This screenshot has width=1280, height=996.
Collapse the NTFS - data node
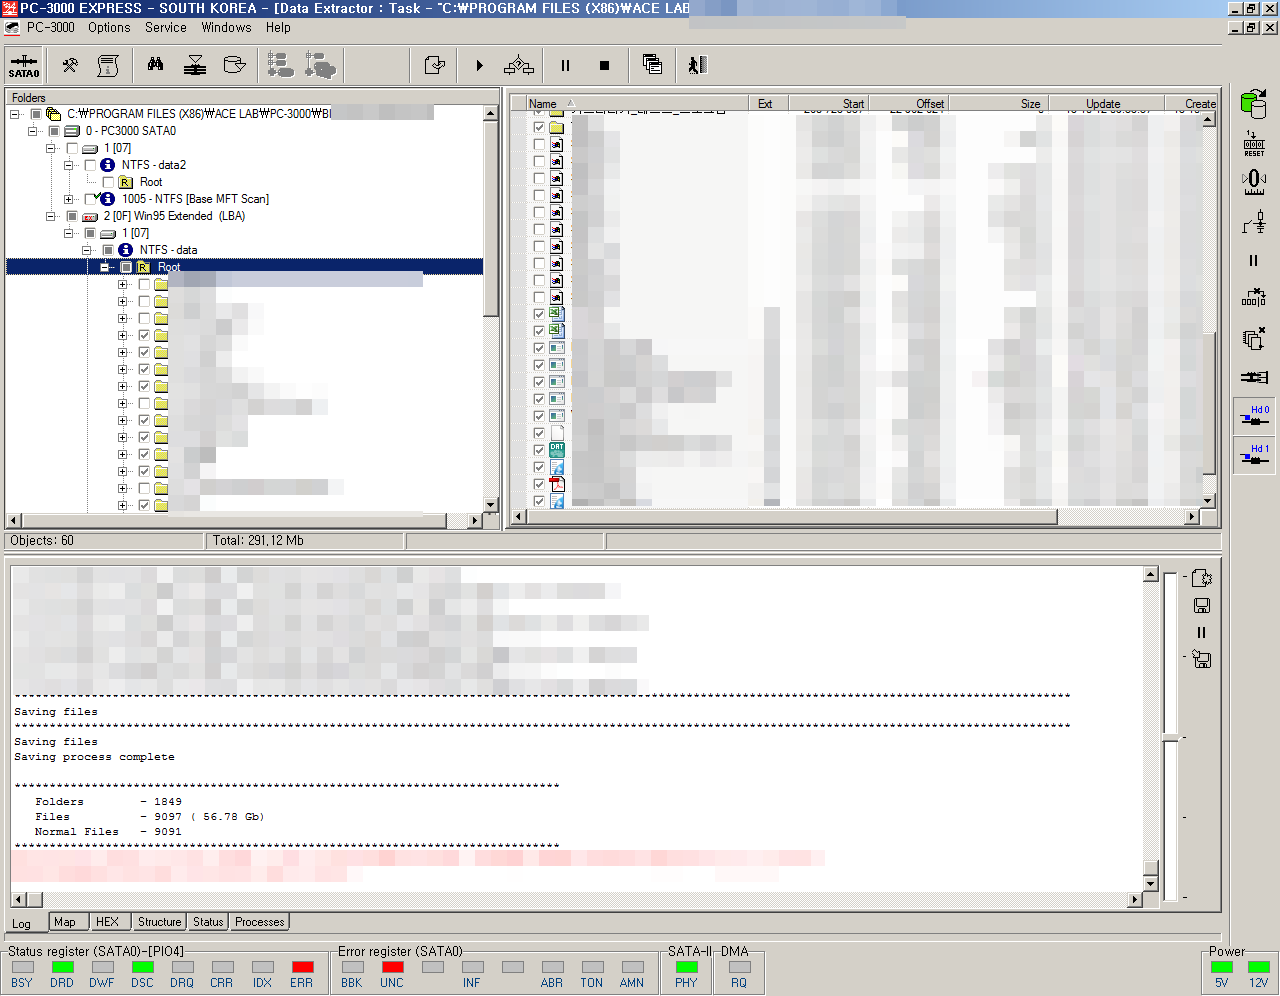(87, 250)
